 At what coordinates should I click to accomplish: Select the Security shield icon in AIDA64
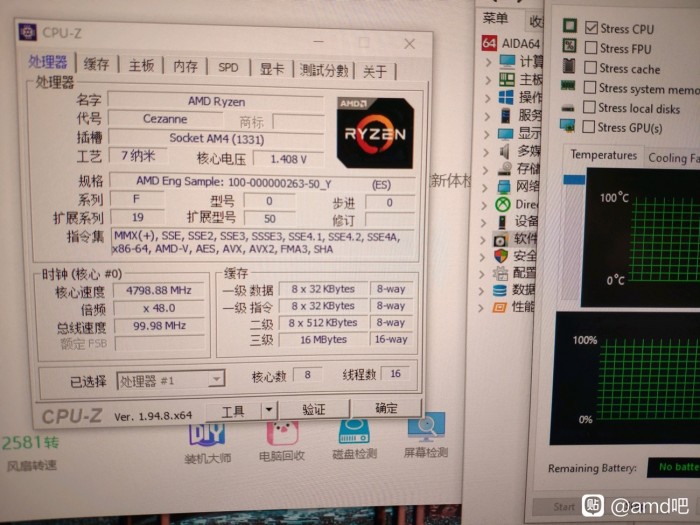[x=501, y=256]
